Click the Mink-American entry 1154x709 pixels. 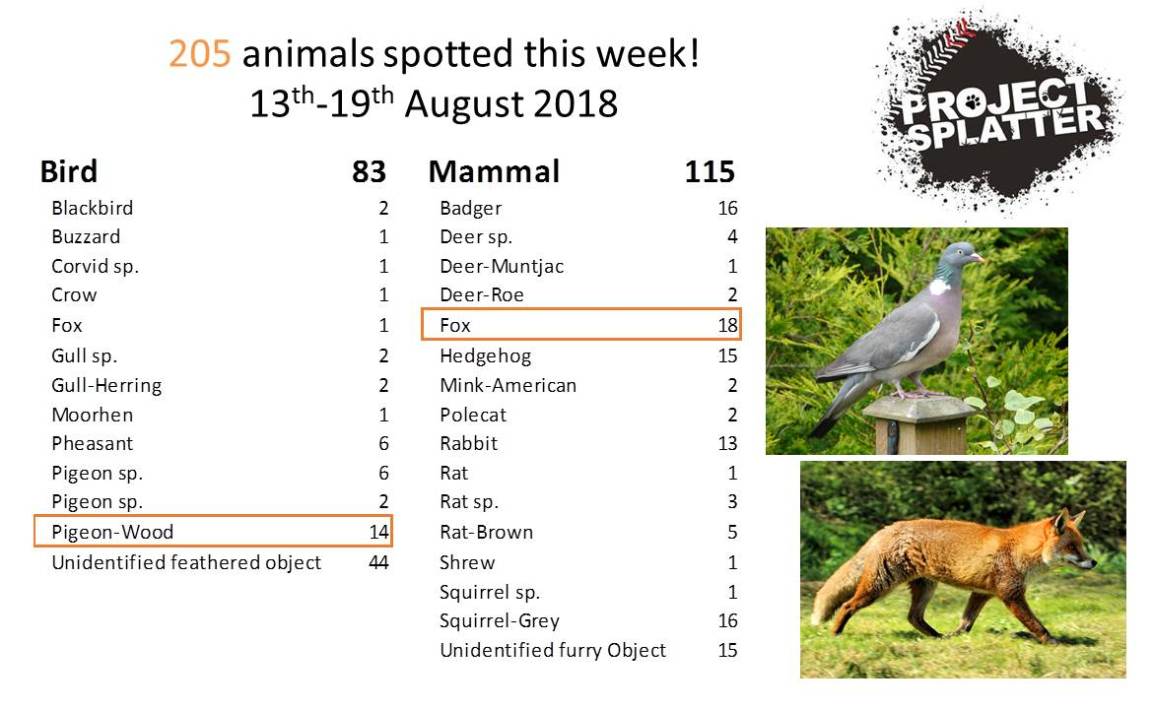(508, 385)
